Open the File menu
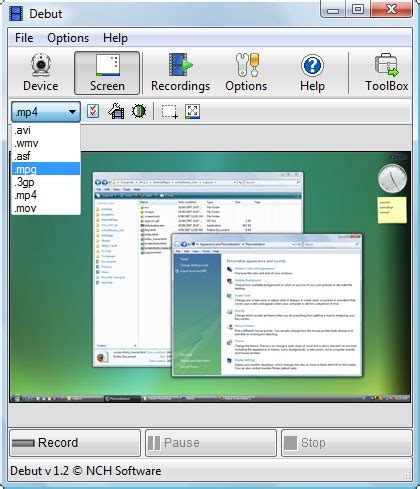This screenshot has width=420, height=489. pos(24,38)
